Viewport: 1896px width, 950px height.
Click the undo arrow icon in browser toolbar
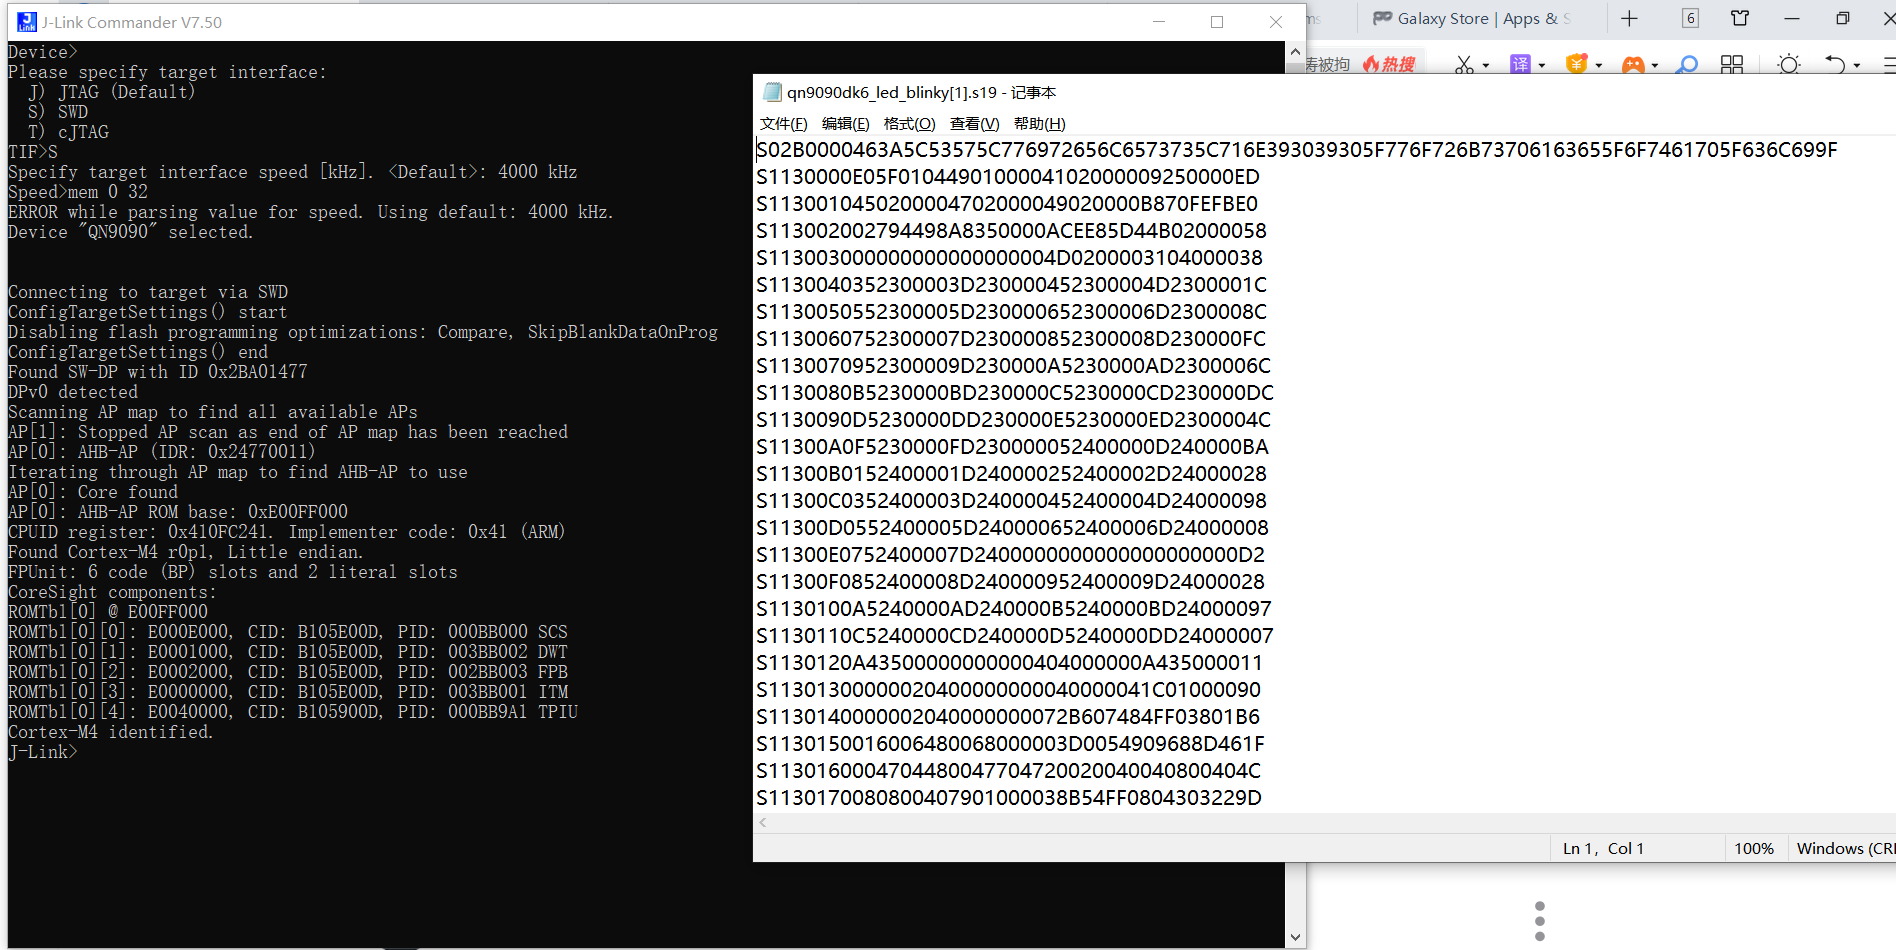pyautogui.click(x=1836, y=63)
